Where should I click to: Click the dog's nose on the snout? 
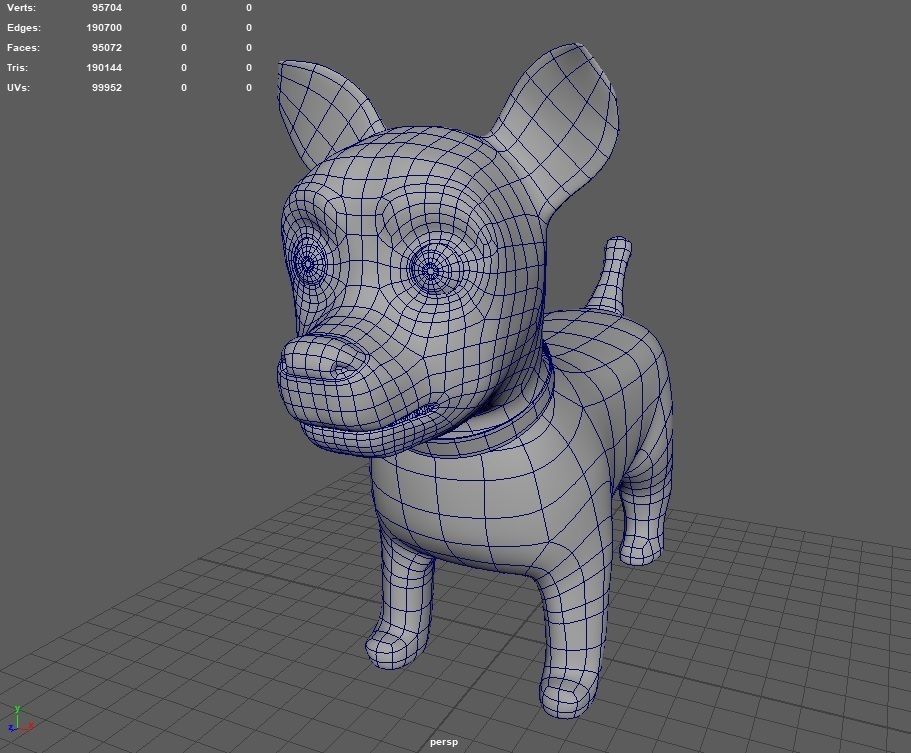coord(324,359)
